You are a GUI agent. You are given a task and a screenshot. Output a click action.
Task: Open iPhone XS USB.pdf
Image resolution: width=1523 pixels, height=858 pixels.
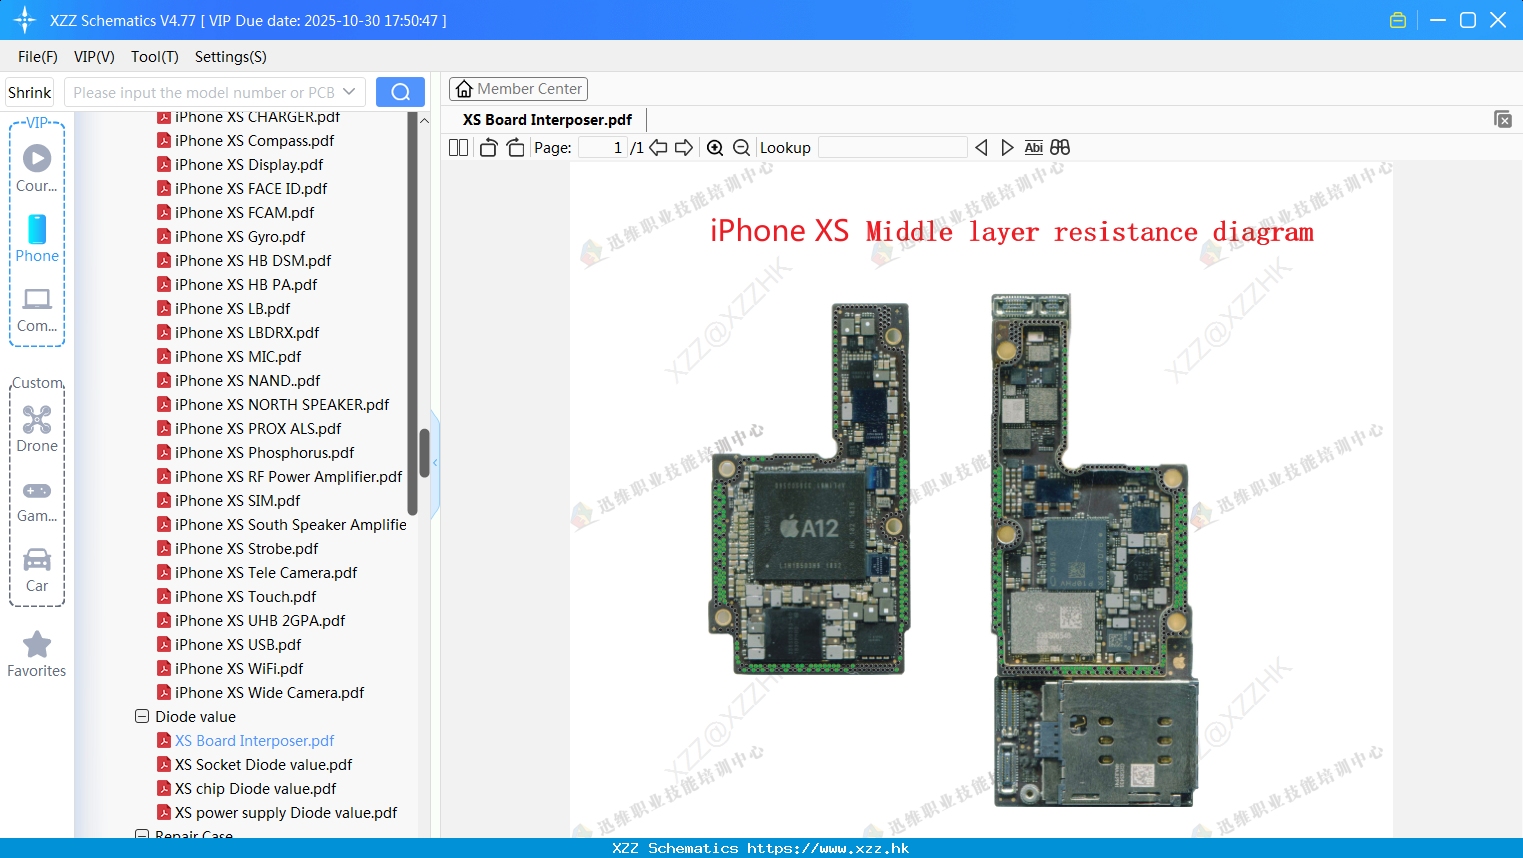point(238,645)
